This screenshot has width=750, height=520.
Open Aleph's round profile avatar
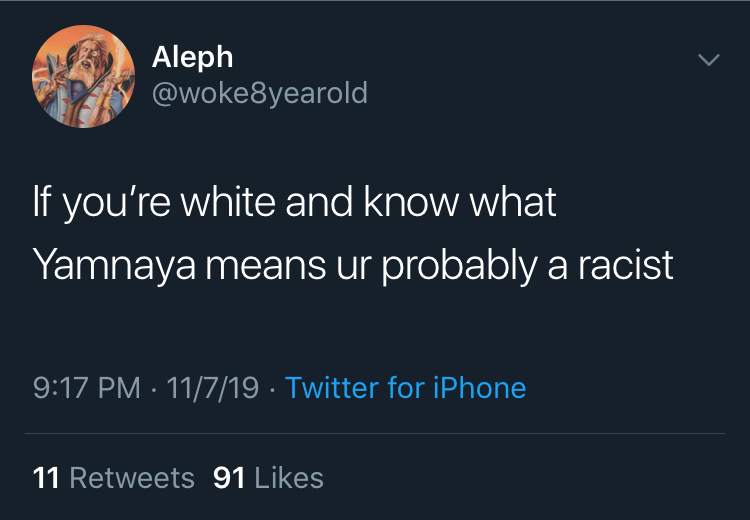[84, 77]
